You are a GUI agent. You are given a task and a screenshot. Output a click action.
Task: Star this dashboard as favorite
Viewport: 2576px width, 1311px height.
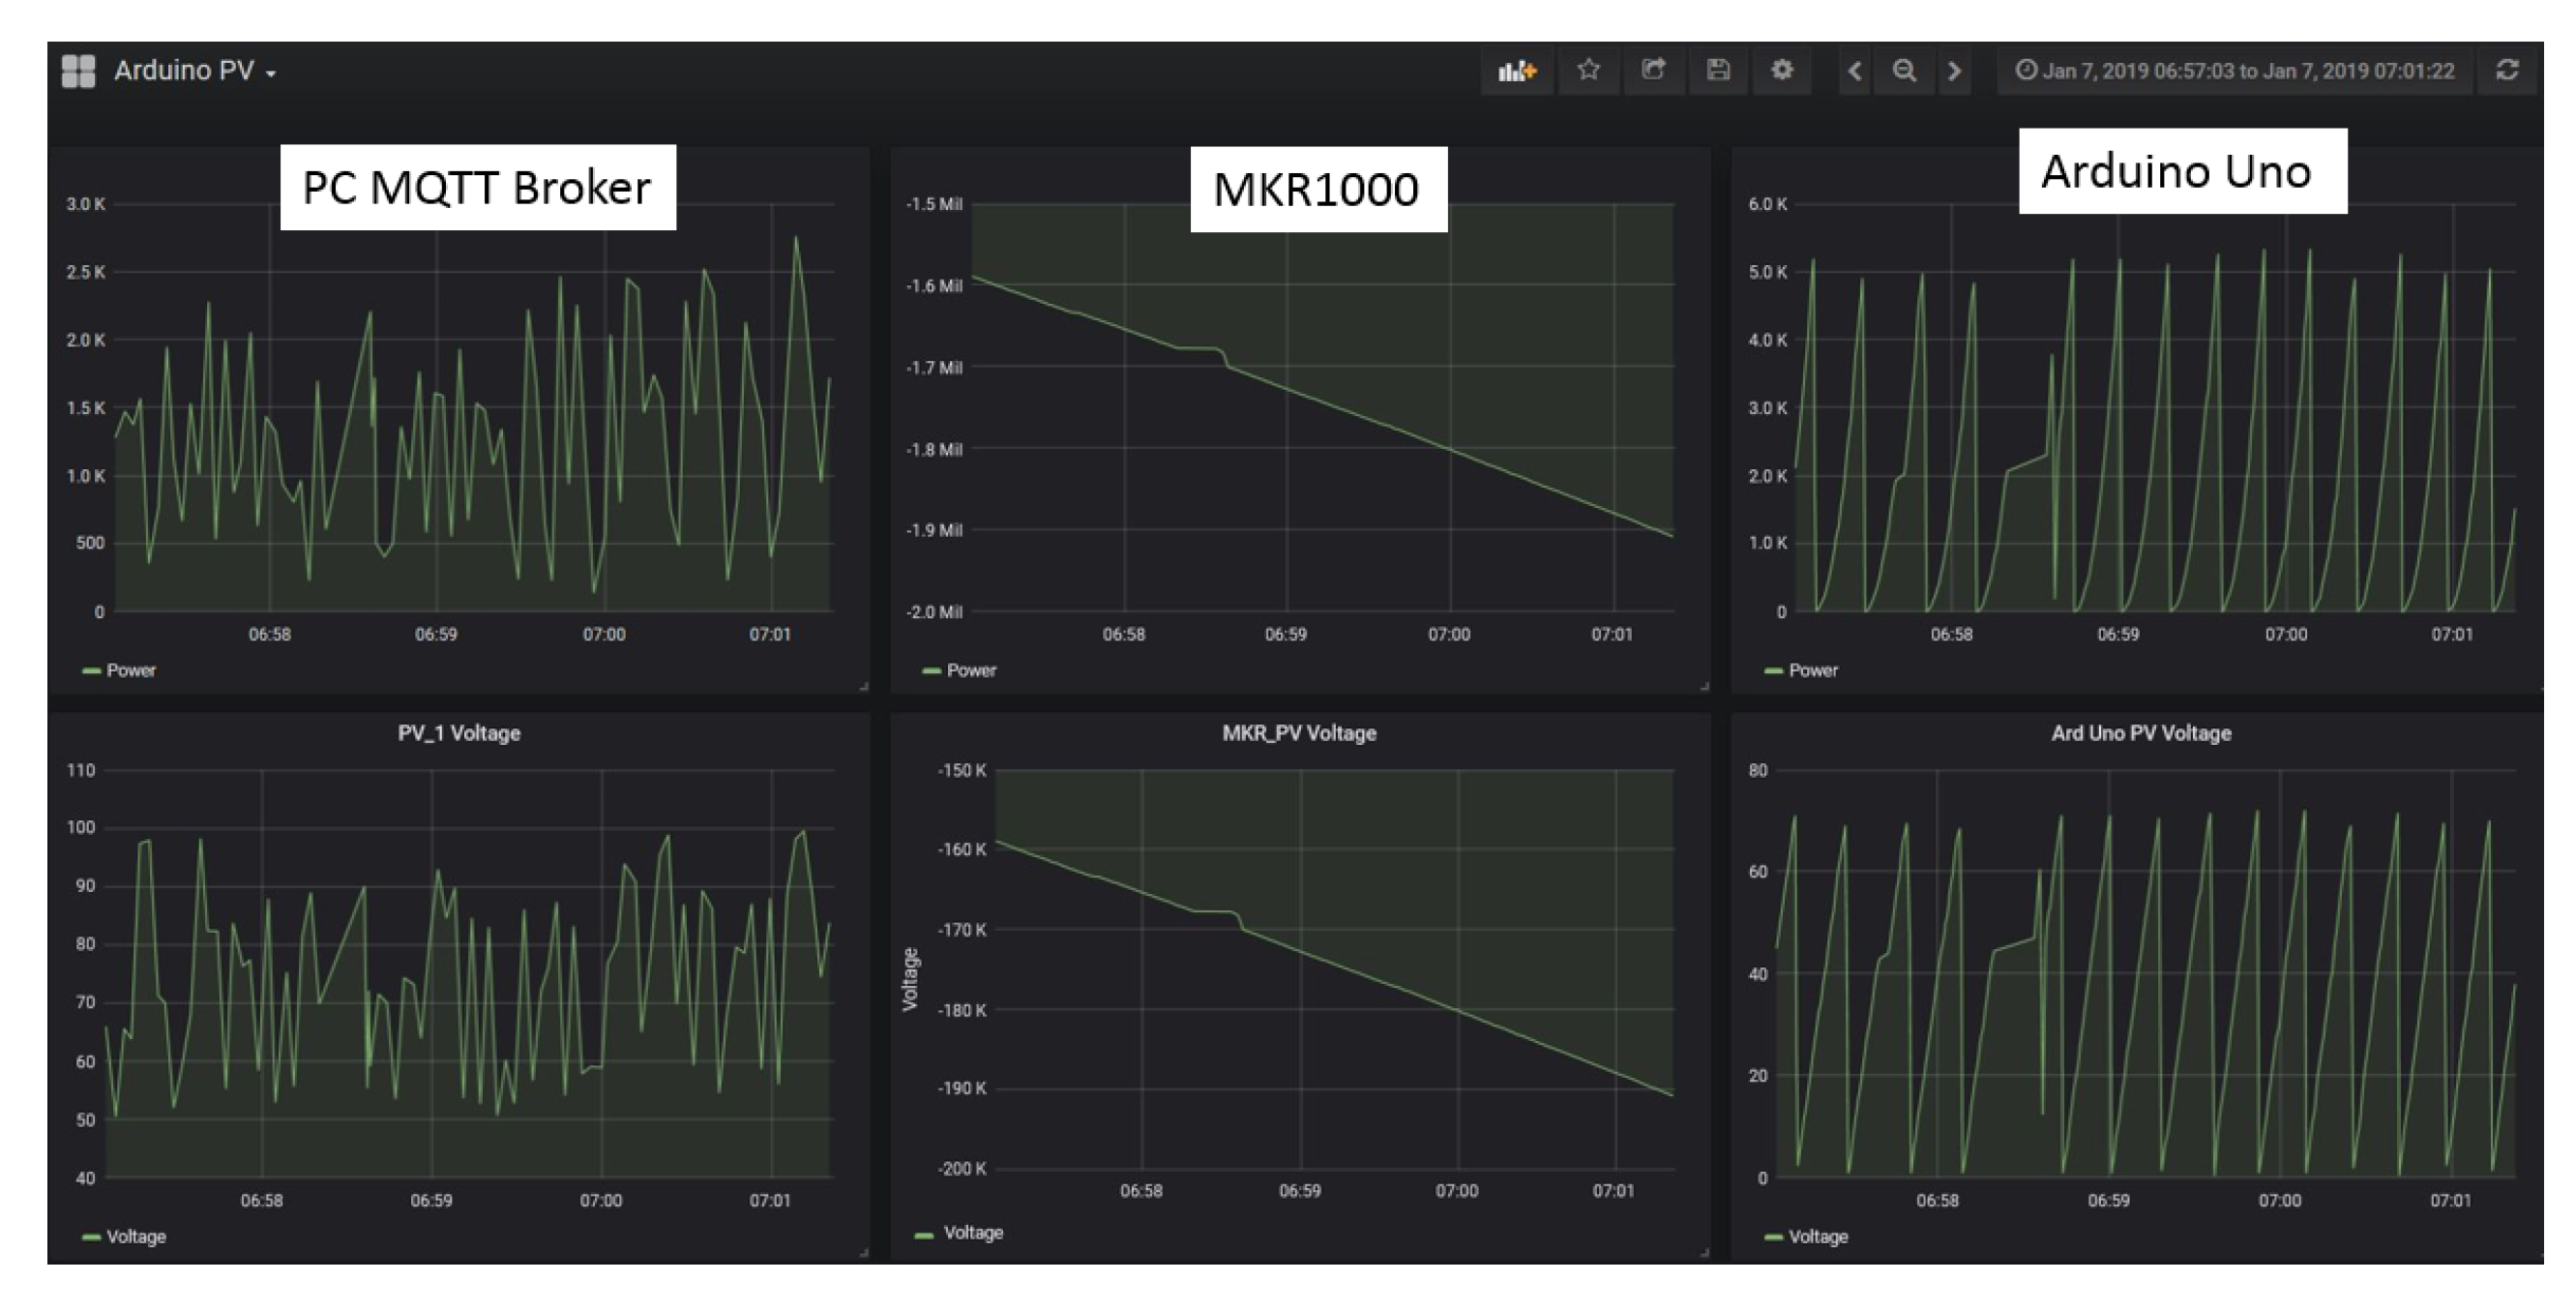point(1588,70)
